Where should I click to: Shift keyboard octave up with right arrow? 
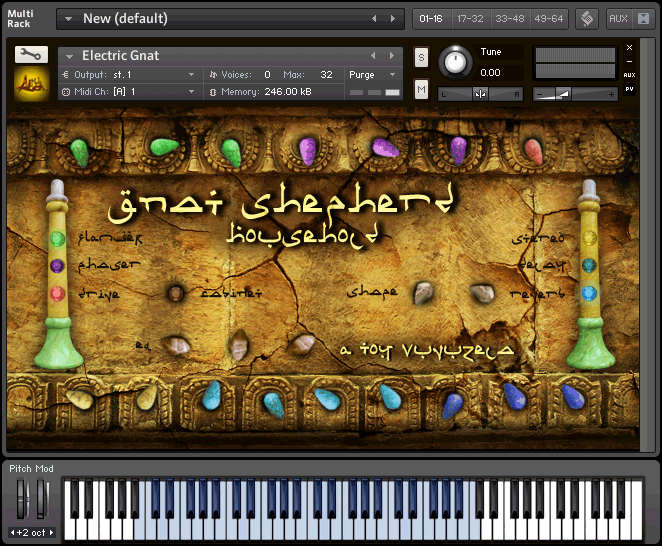[52, 532]
